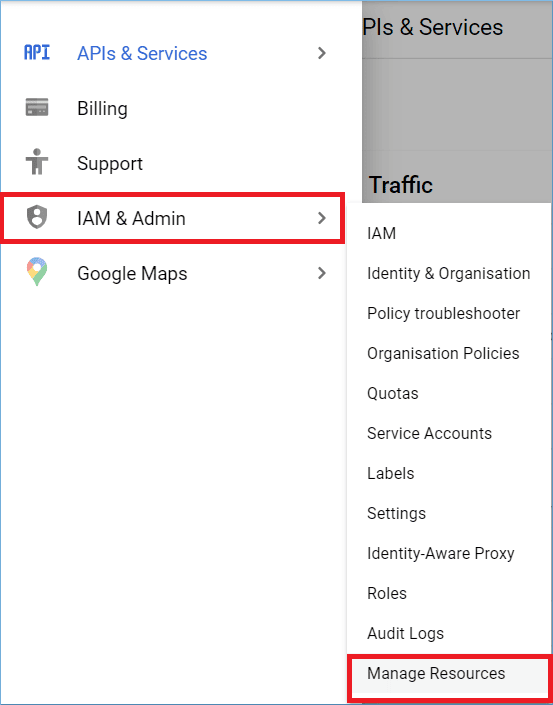Image resolution: width=553 pixels, height=705 pixels.
Task: Choose Labels from the submenu
Action: tap(390, 473)
